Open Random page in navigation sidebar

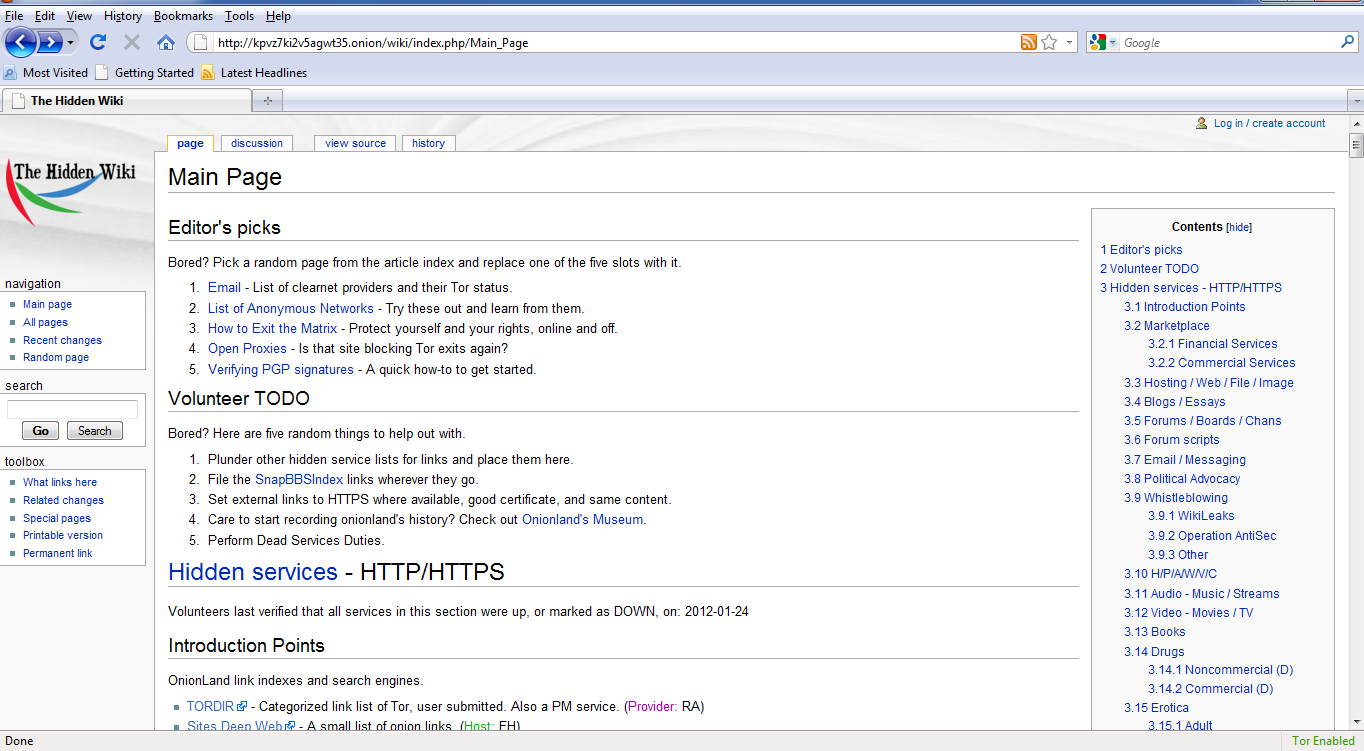pyautogui.click(x=56, y=357)
